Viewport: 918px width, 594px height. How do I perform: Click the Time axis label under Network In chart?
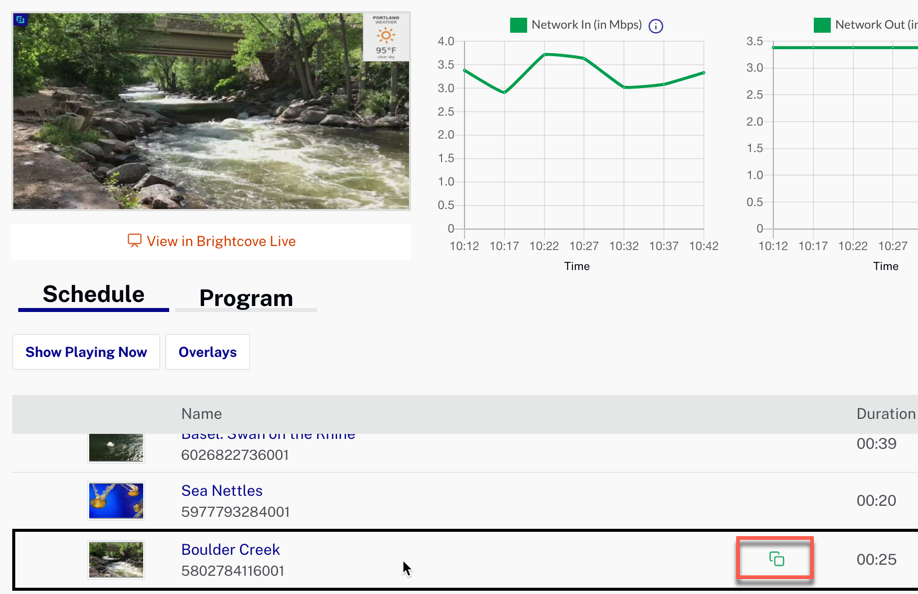[x=577, y=266]
